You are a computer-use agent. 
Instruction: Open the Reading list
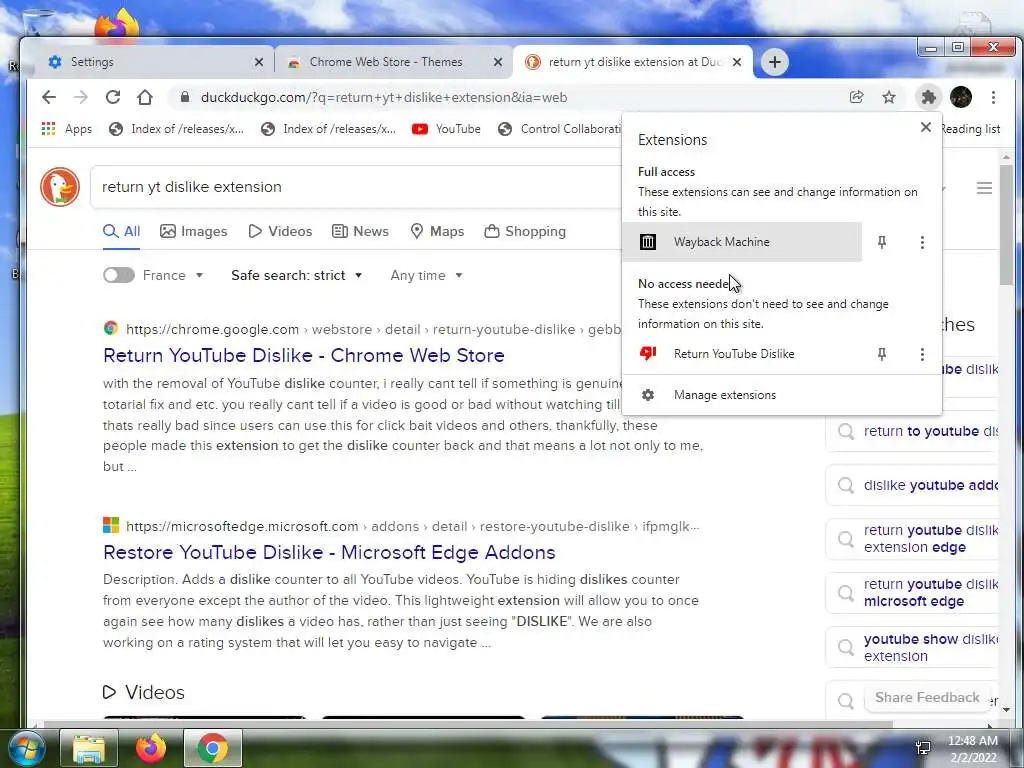click(970, 129)
